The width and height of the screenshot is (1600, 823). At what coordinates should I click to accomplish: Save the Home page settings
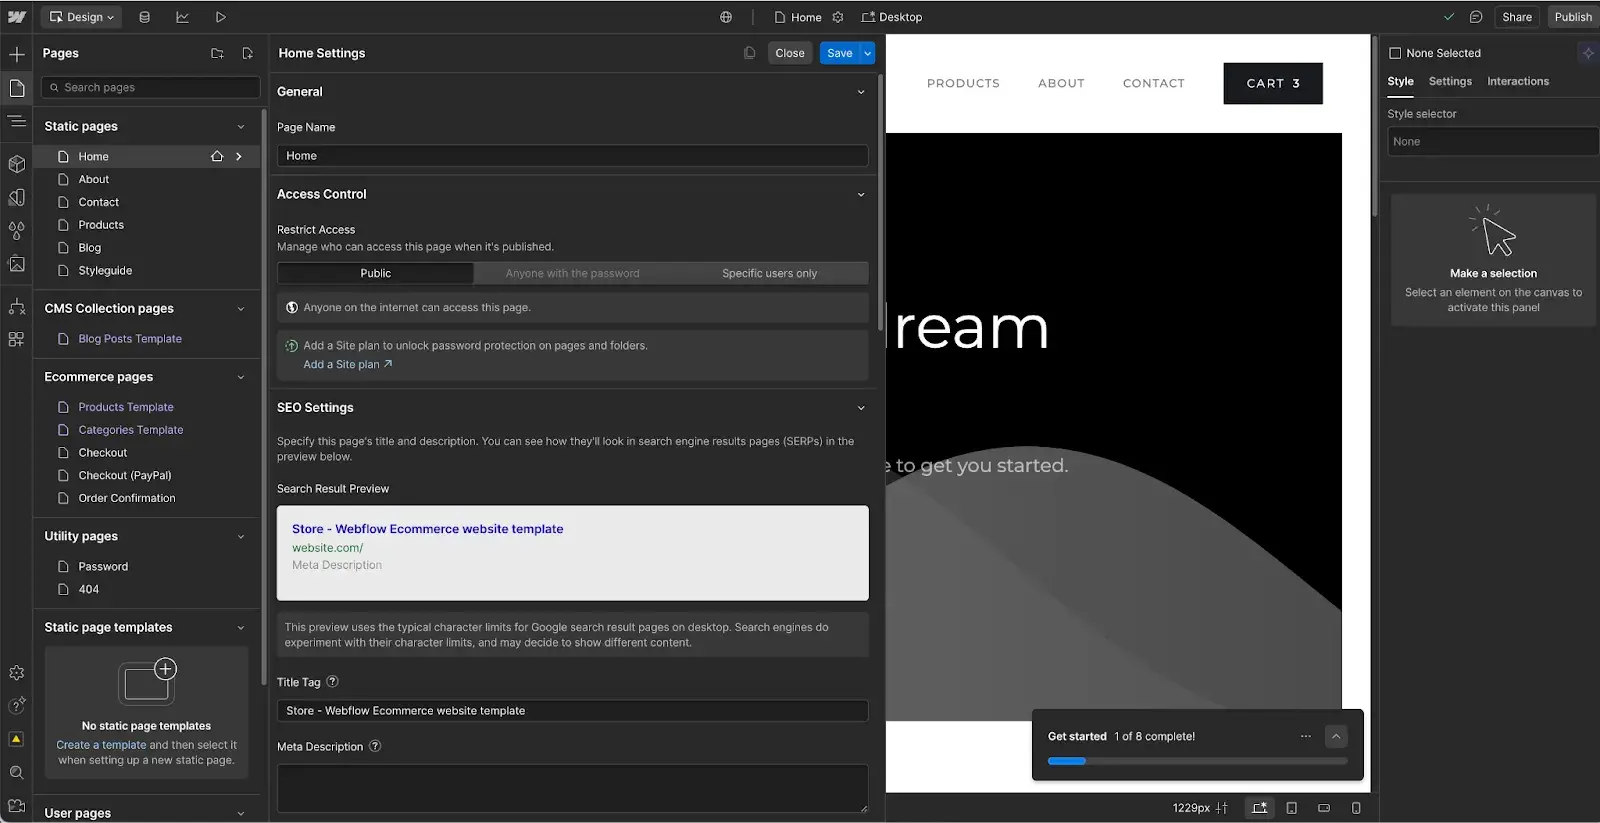(x=840, y=53)
